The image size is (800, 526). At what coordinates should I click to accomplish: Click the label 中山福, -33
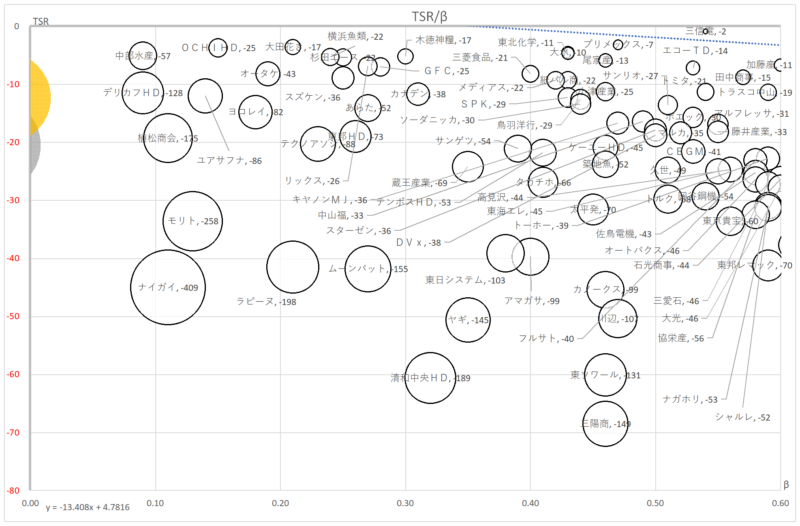click(x=341, y=215)
